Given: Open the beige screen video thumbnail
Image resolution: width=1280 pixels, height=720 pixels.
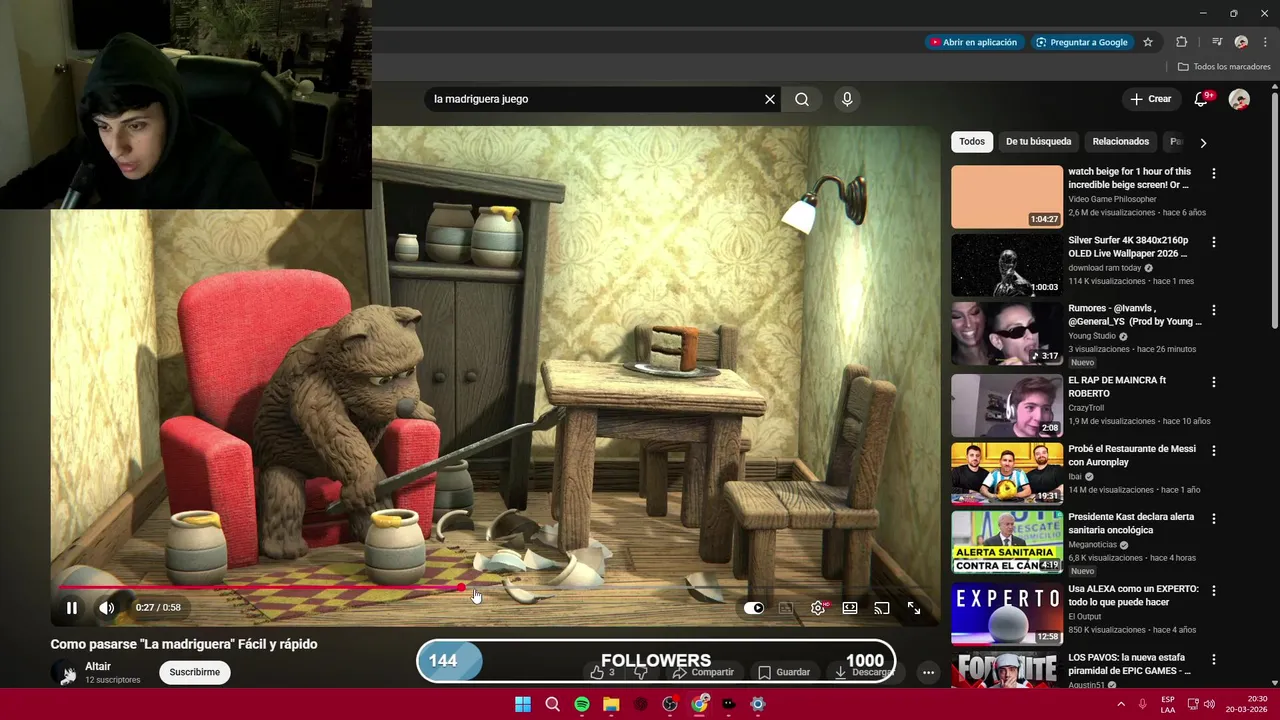Looking at the screenshot, I should click(1007, 197).
